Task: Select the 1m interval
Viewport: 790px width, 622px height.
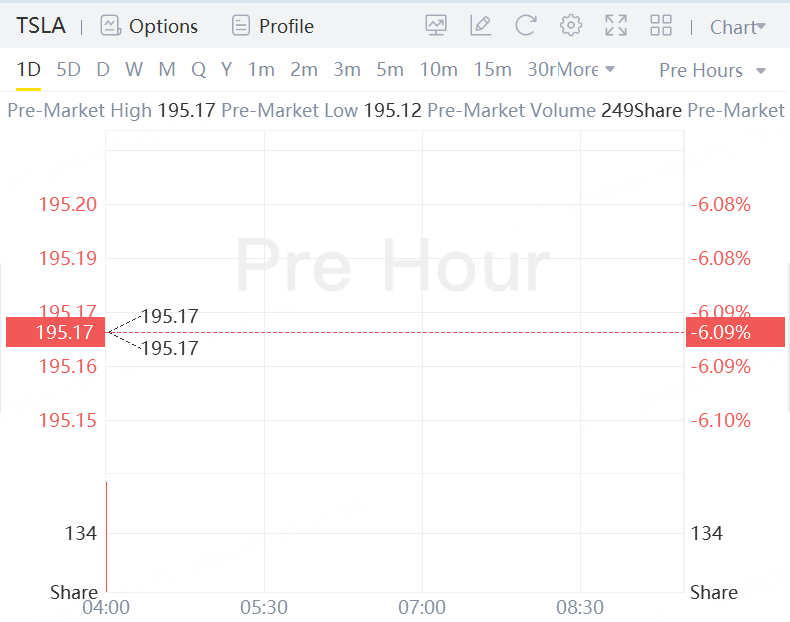Action: point(261,70)
